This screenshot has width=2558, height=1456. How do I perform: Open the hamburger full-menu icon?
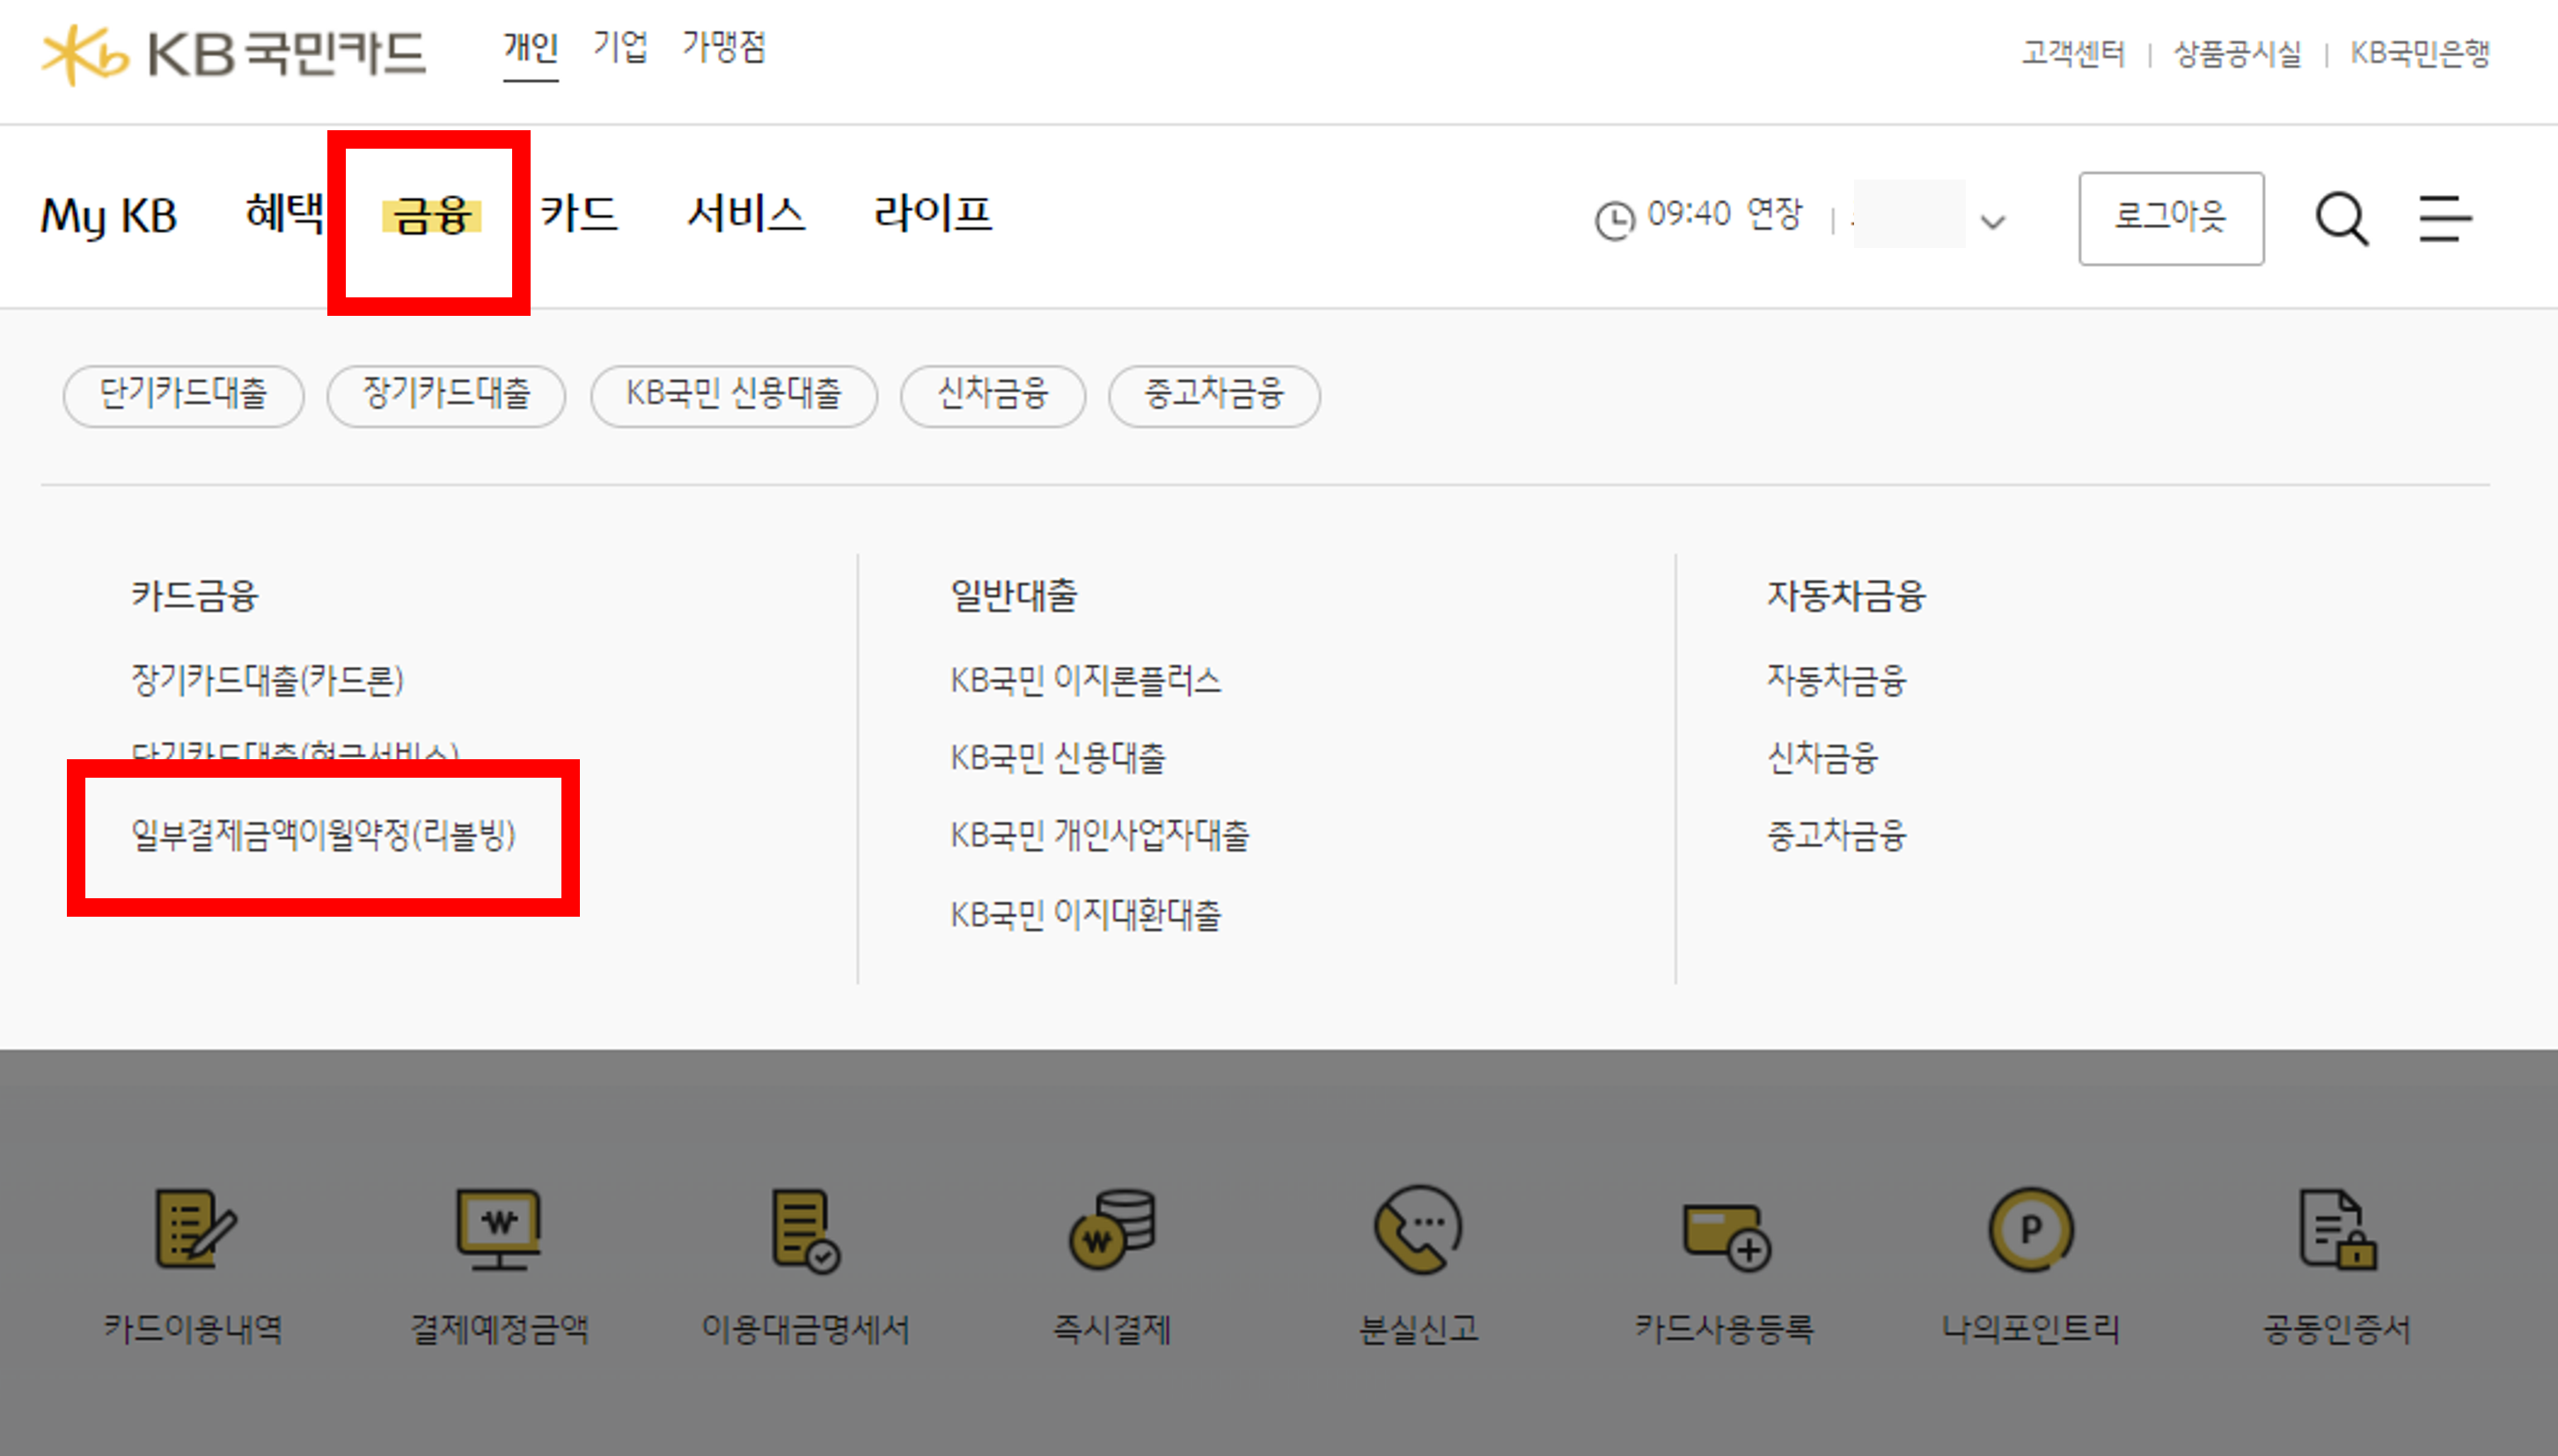pos(2444,217)
